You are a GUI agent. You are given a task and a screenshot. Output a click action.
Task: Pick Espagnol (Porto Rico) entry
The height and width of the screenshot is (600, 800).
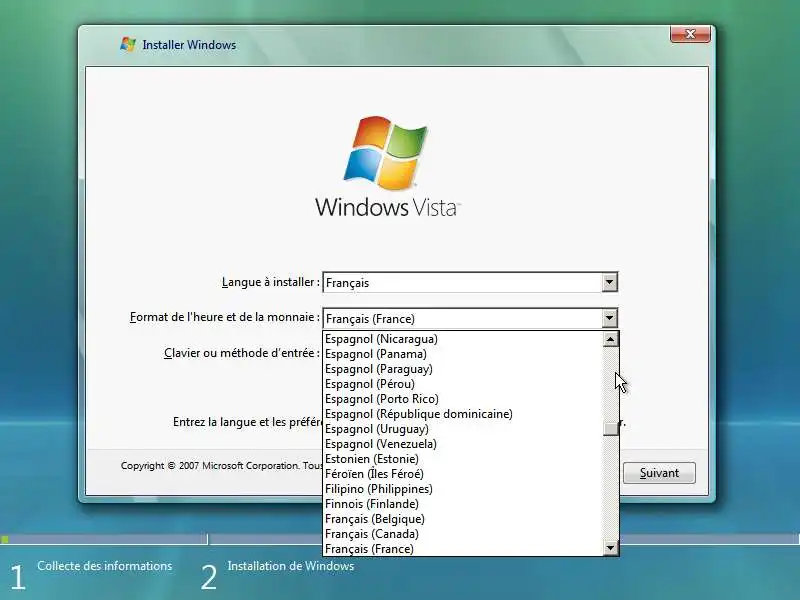[463, 398]
